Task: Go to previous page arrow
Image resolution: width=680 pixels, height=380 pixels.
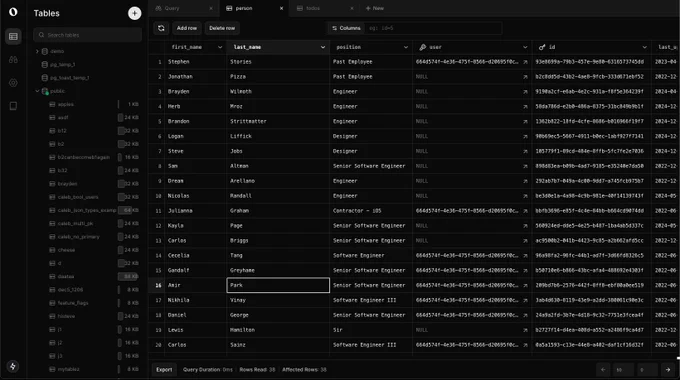Action: pos(603,370)
